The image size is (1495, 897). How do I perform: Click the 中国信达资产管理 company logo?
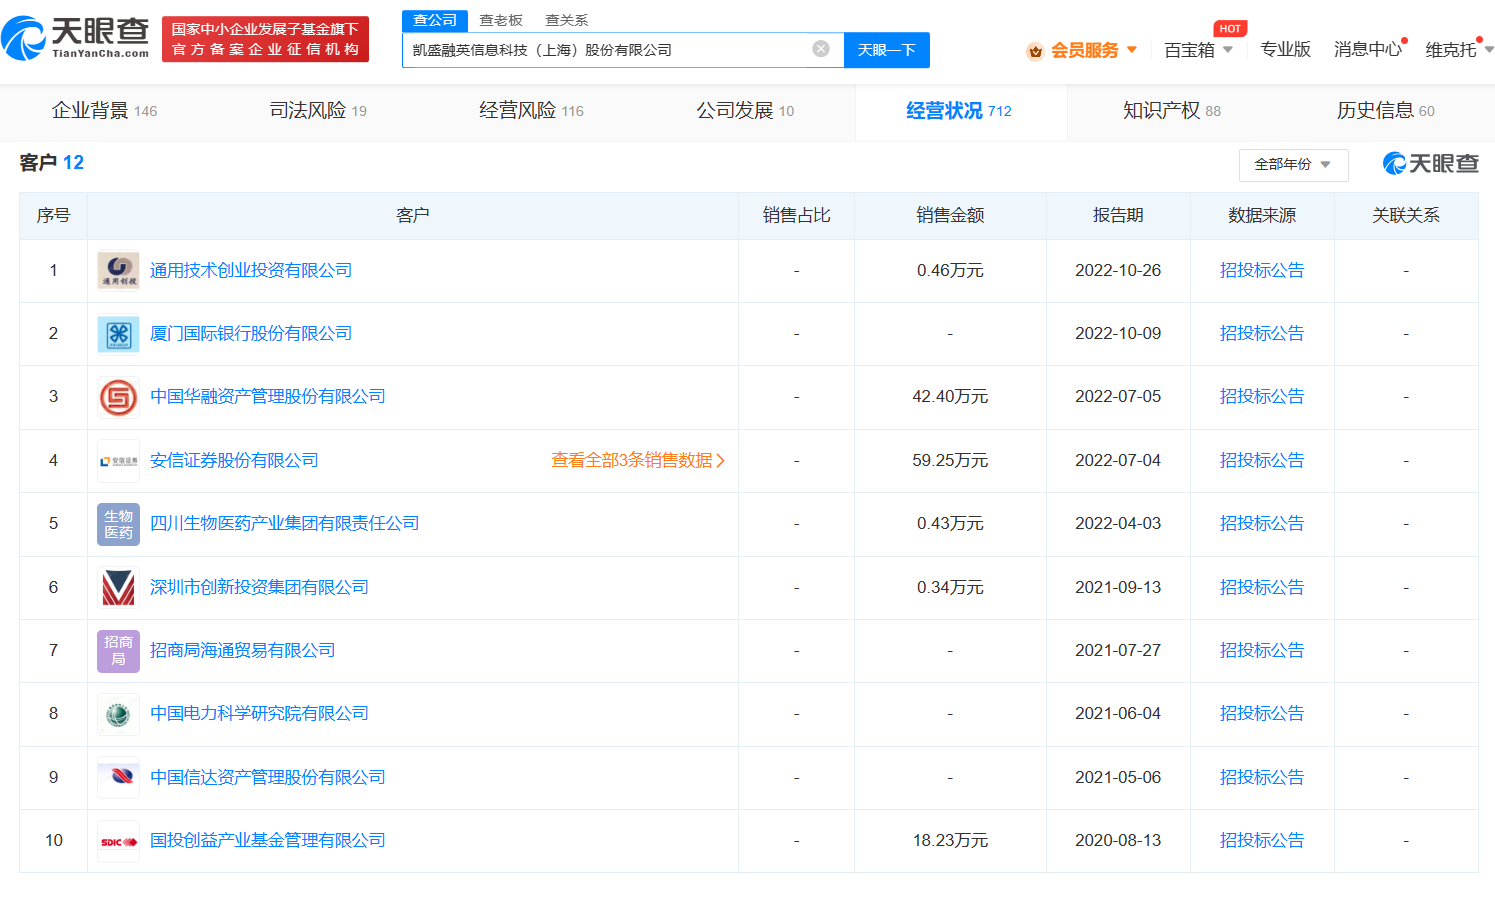(118, 777)
